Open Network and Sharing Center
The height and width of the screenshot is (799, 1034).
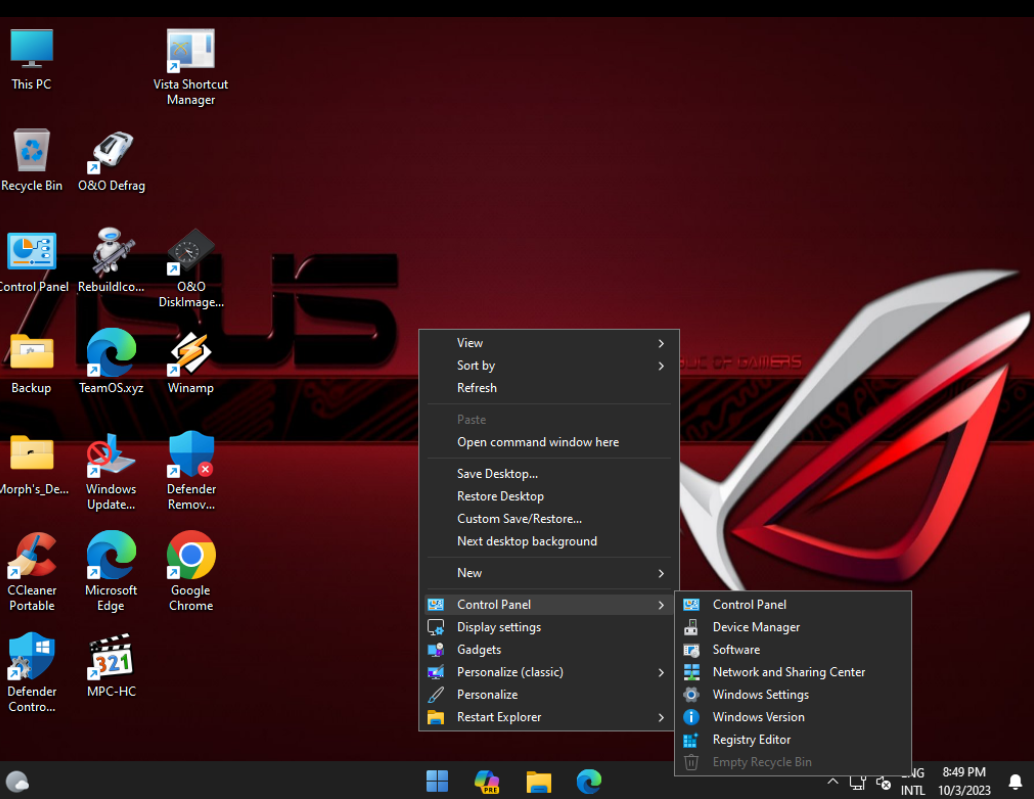(793, 672)
